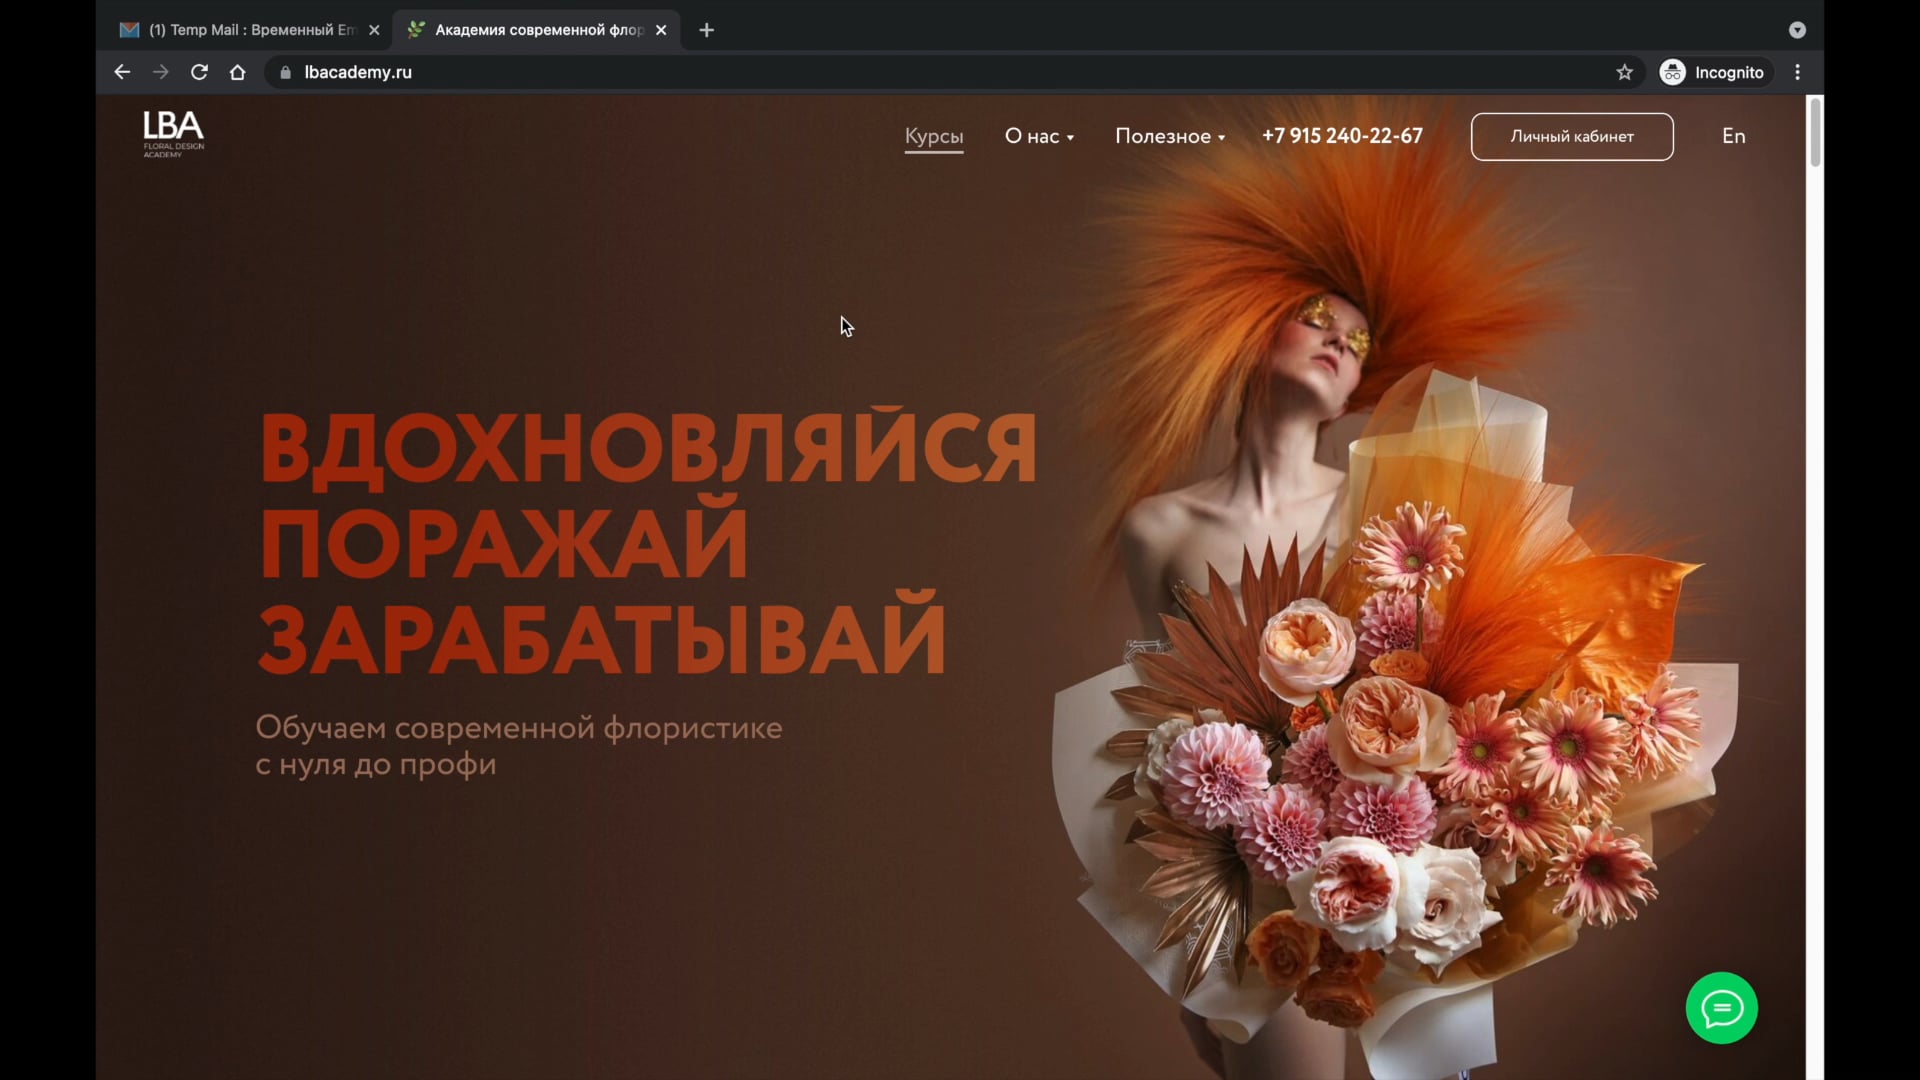Call the +7 915 240-22-67 phone link
The width and height of the screenshot is (1920, 1080).
coord(1341,136)
